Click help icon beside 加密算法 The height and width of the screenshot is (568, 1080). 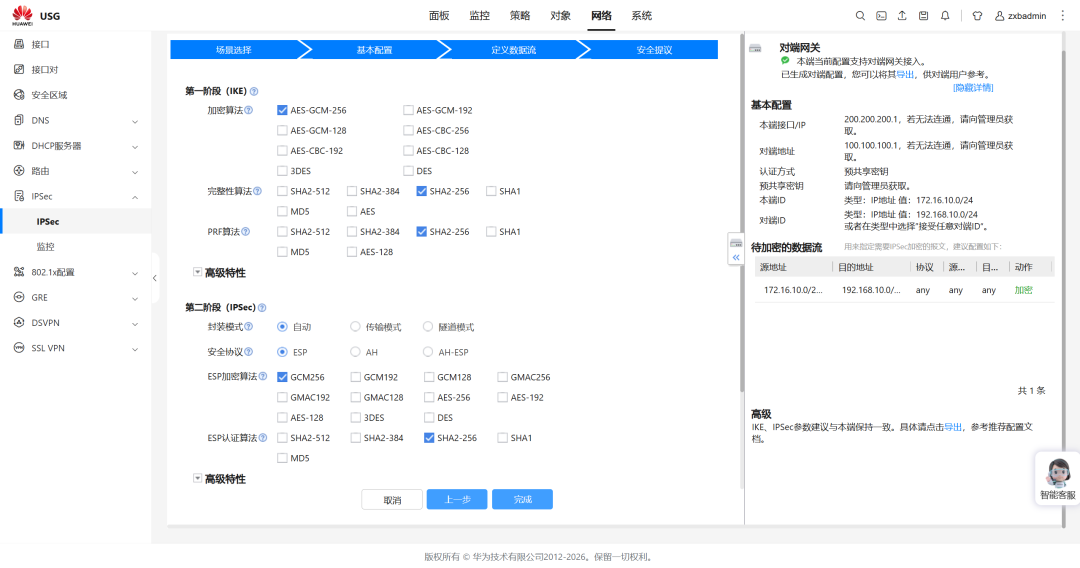[x=249, y=110]
